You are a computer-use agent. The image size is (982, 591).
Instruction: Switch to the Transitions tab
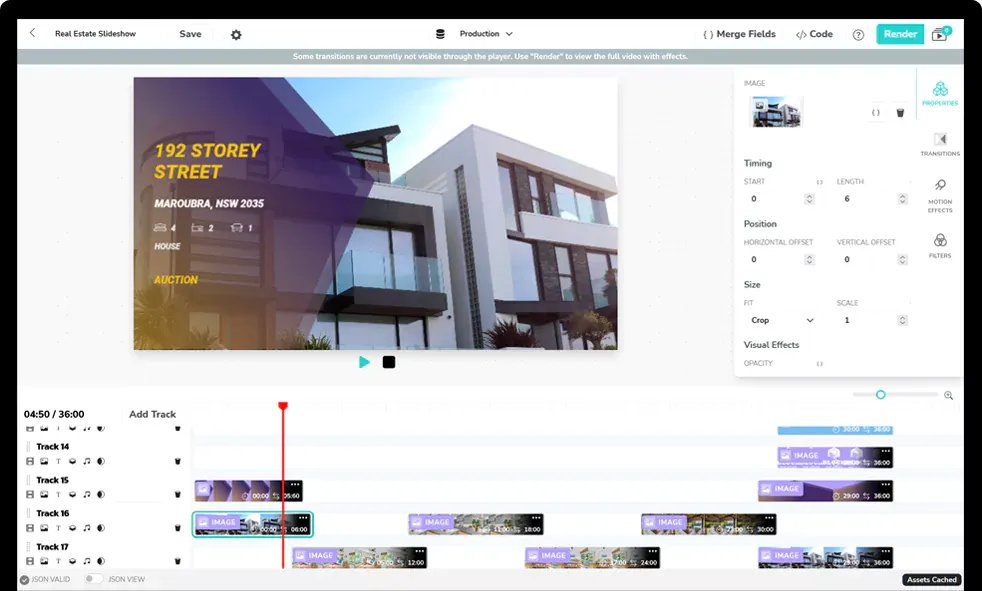pyautogui.click(x=940, y=144)
